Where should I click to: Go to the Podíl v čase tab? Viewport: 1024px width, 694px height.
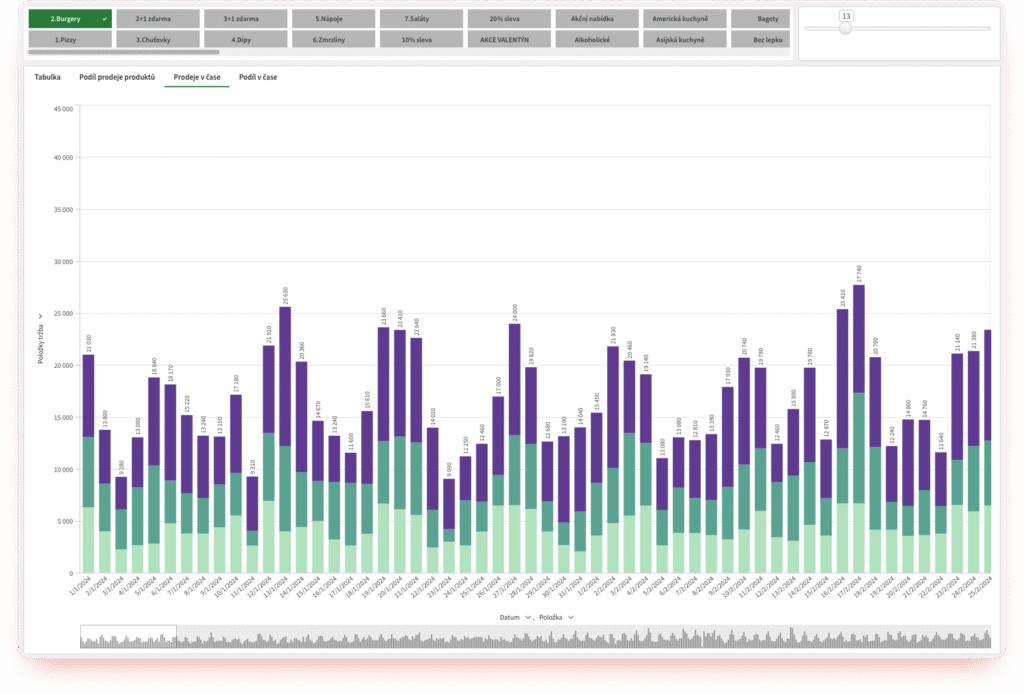pyautogui.click(x=258, y=77)
